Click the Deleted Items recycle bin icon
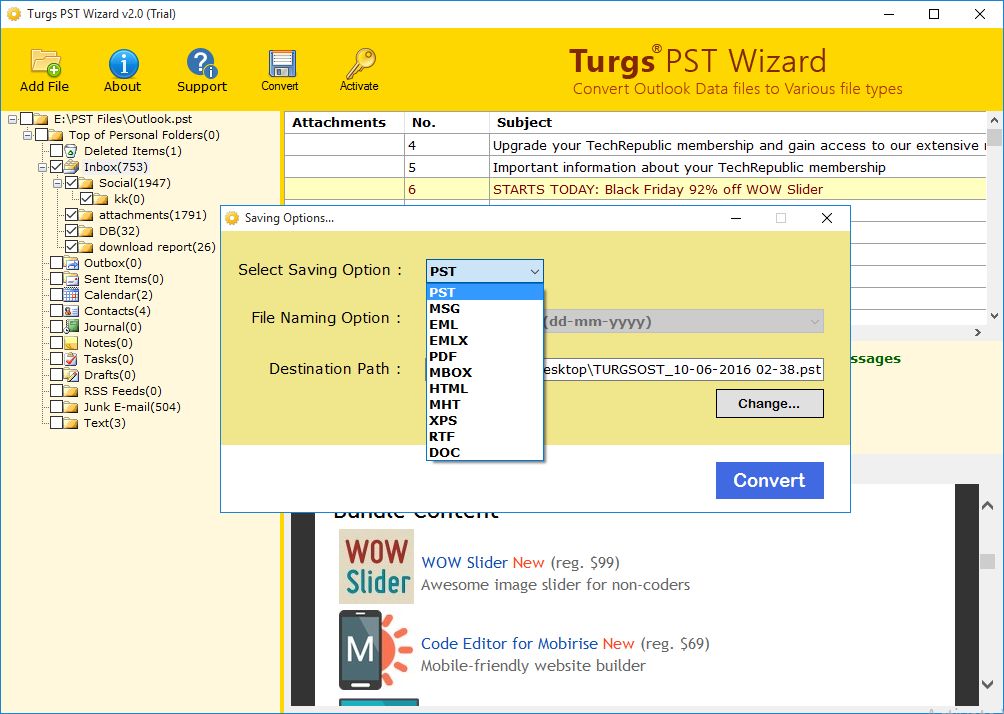The image size is (1004, 714). click(71, 151)
